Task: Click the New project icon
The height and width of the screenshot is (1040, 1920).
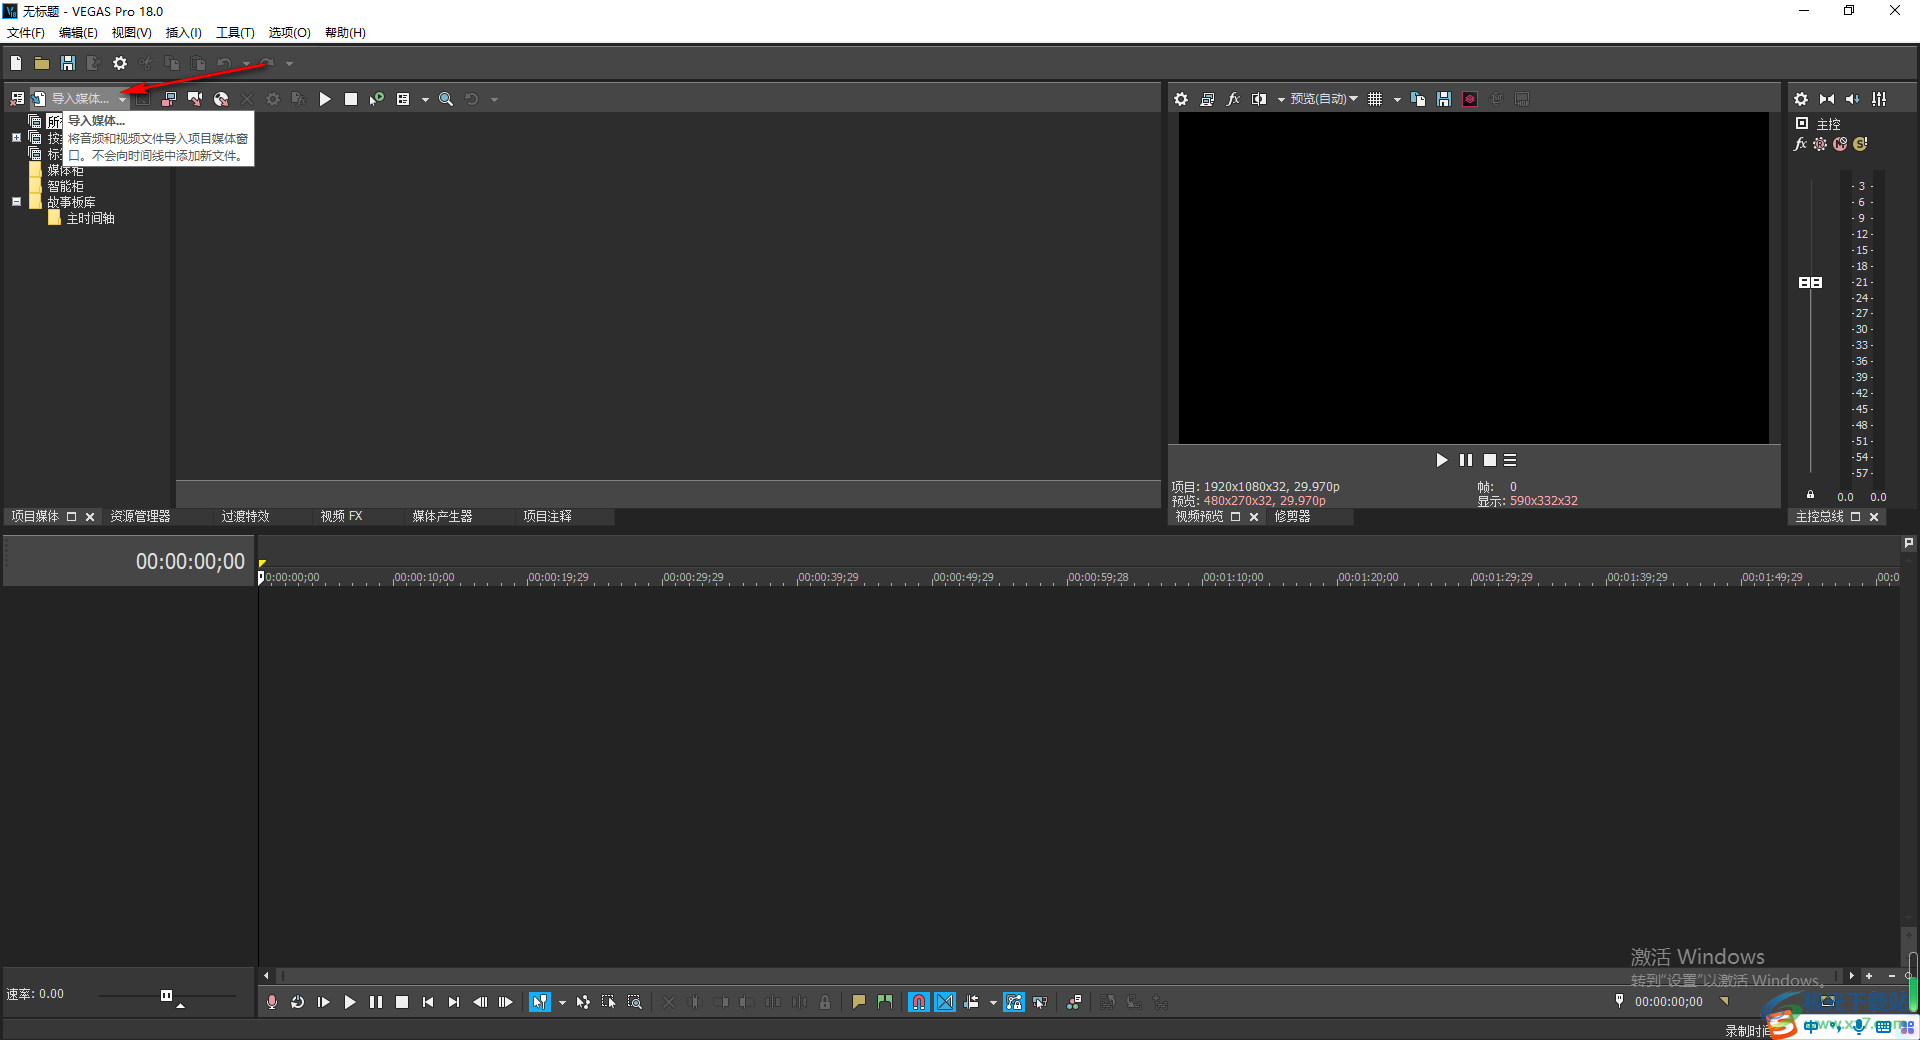Action: [x=16, y=63]
